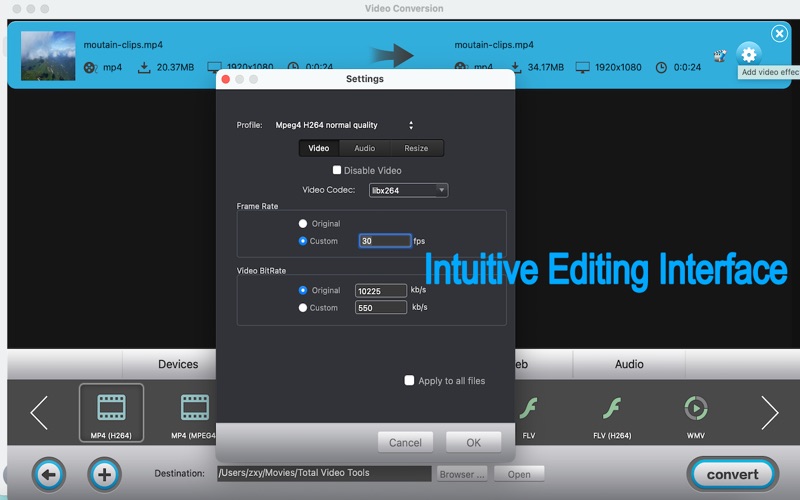This screenshot has width=800, height=500.
Task: Switch to the Resize tab in Settings
Action: pyautogui.click(x=416, y=148)
